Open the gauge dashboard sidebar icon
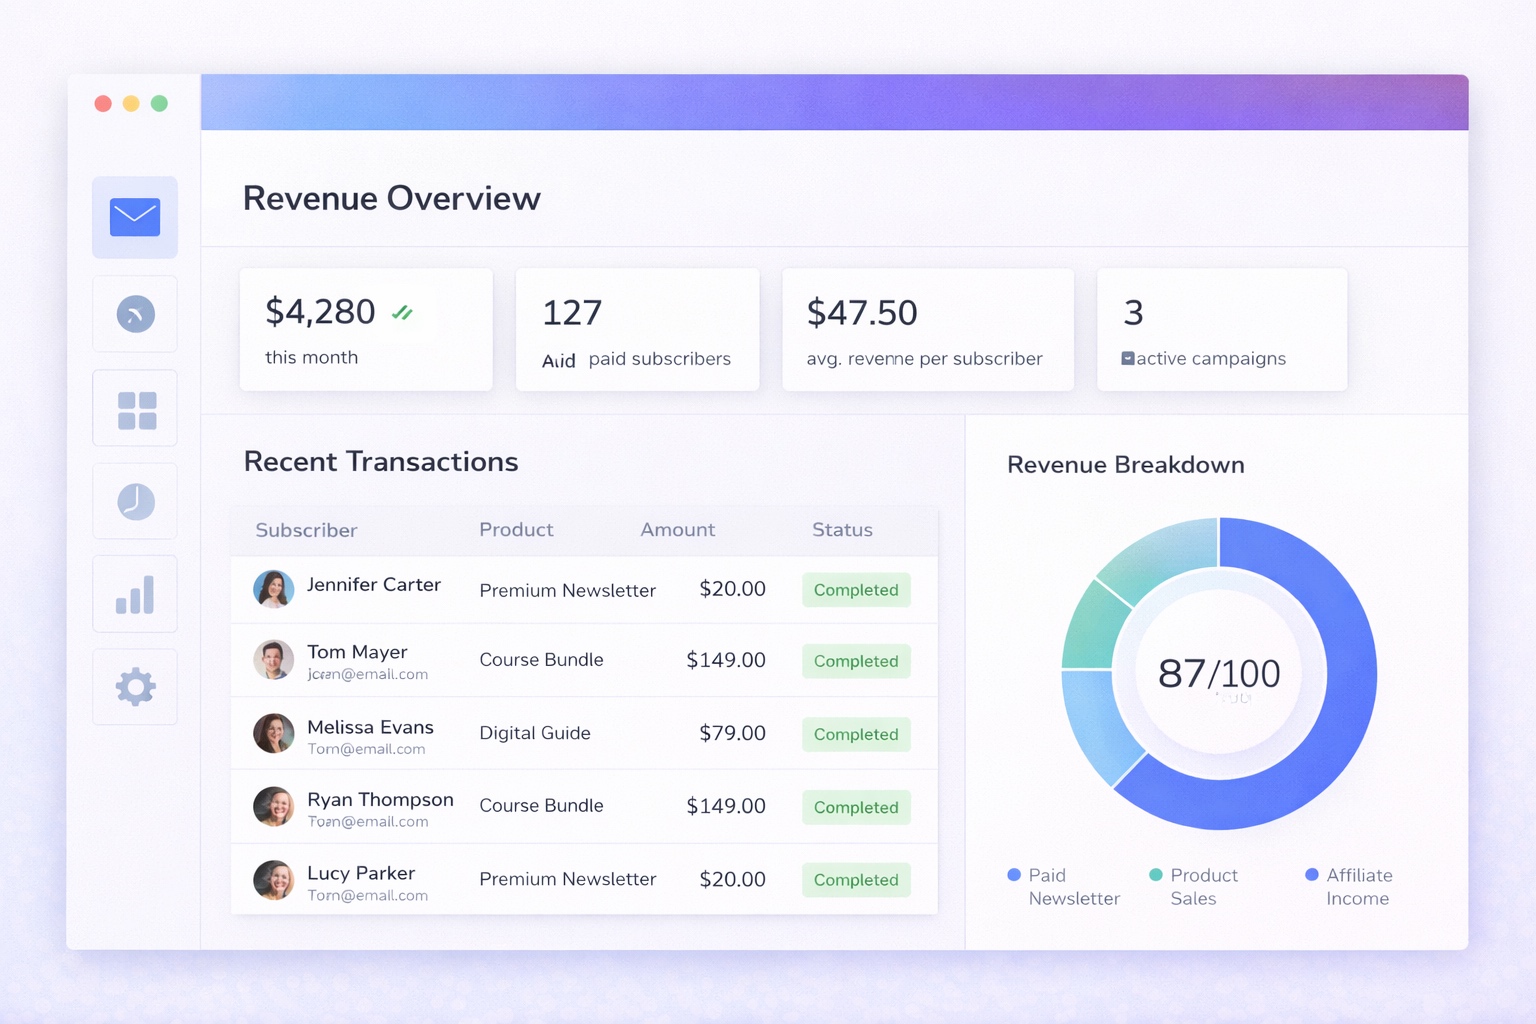 [135, 314]
